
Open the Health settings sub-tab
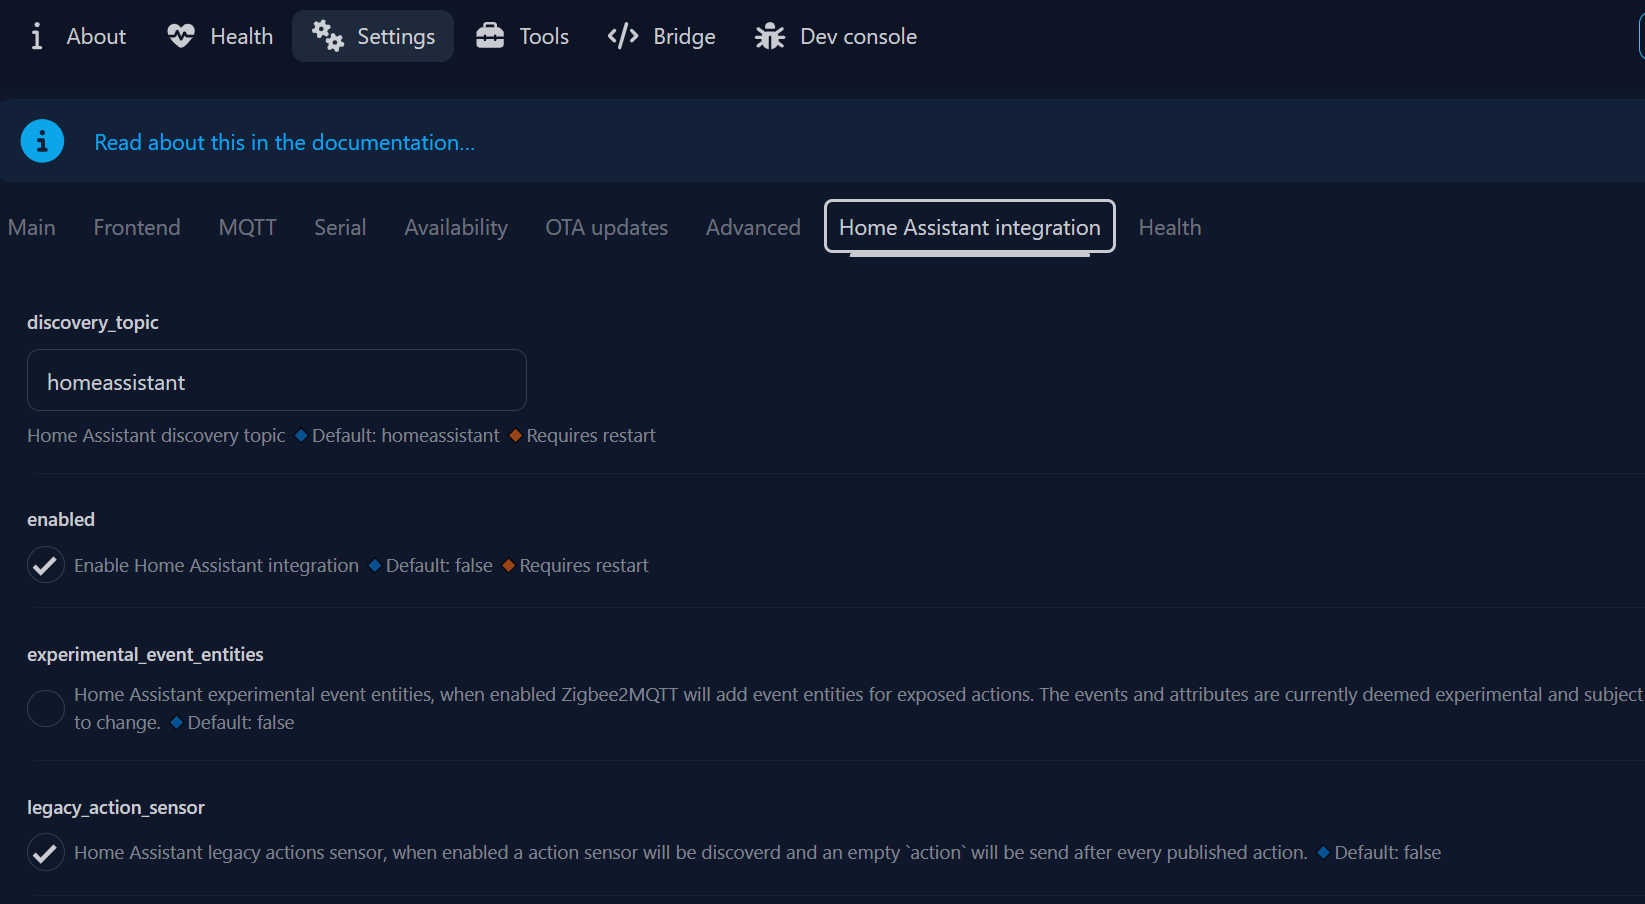(x=1170, y=227)
